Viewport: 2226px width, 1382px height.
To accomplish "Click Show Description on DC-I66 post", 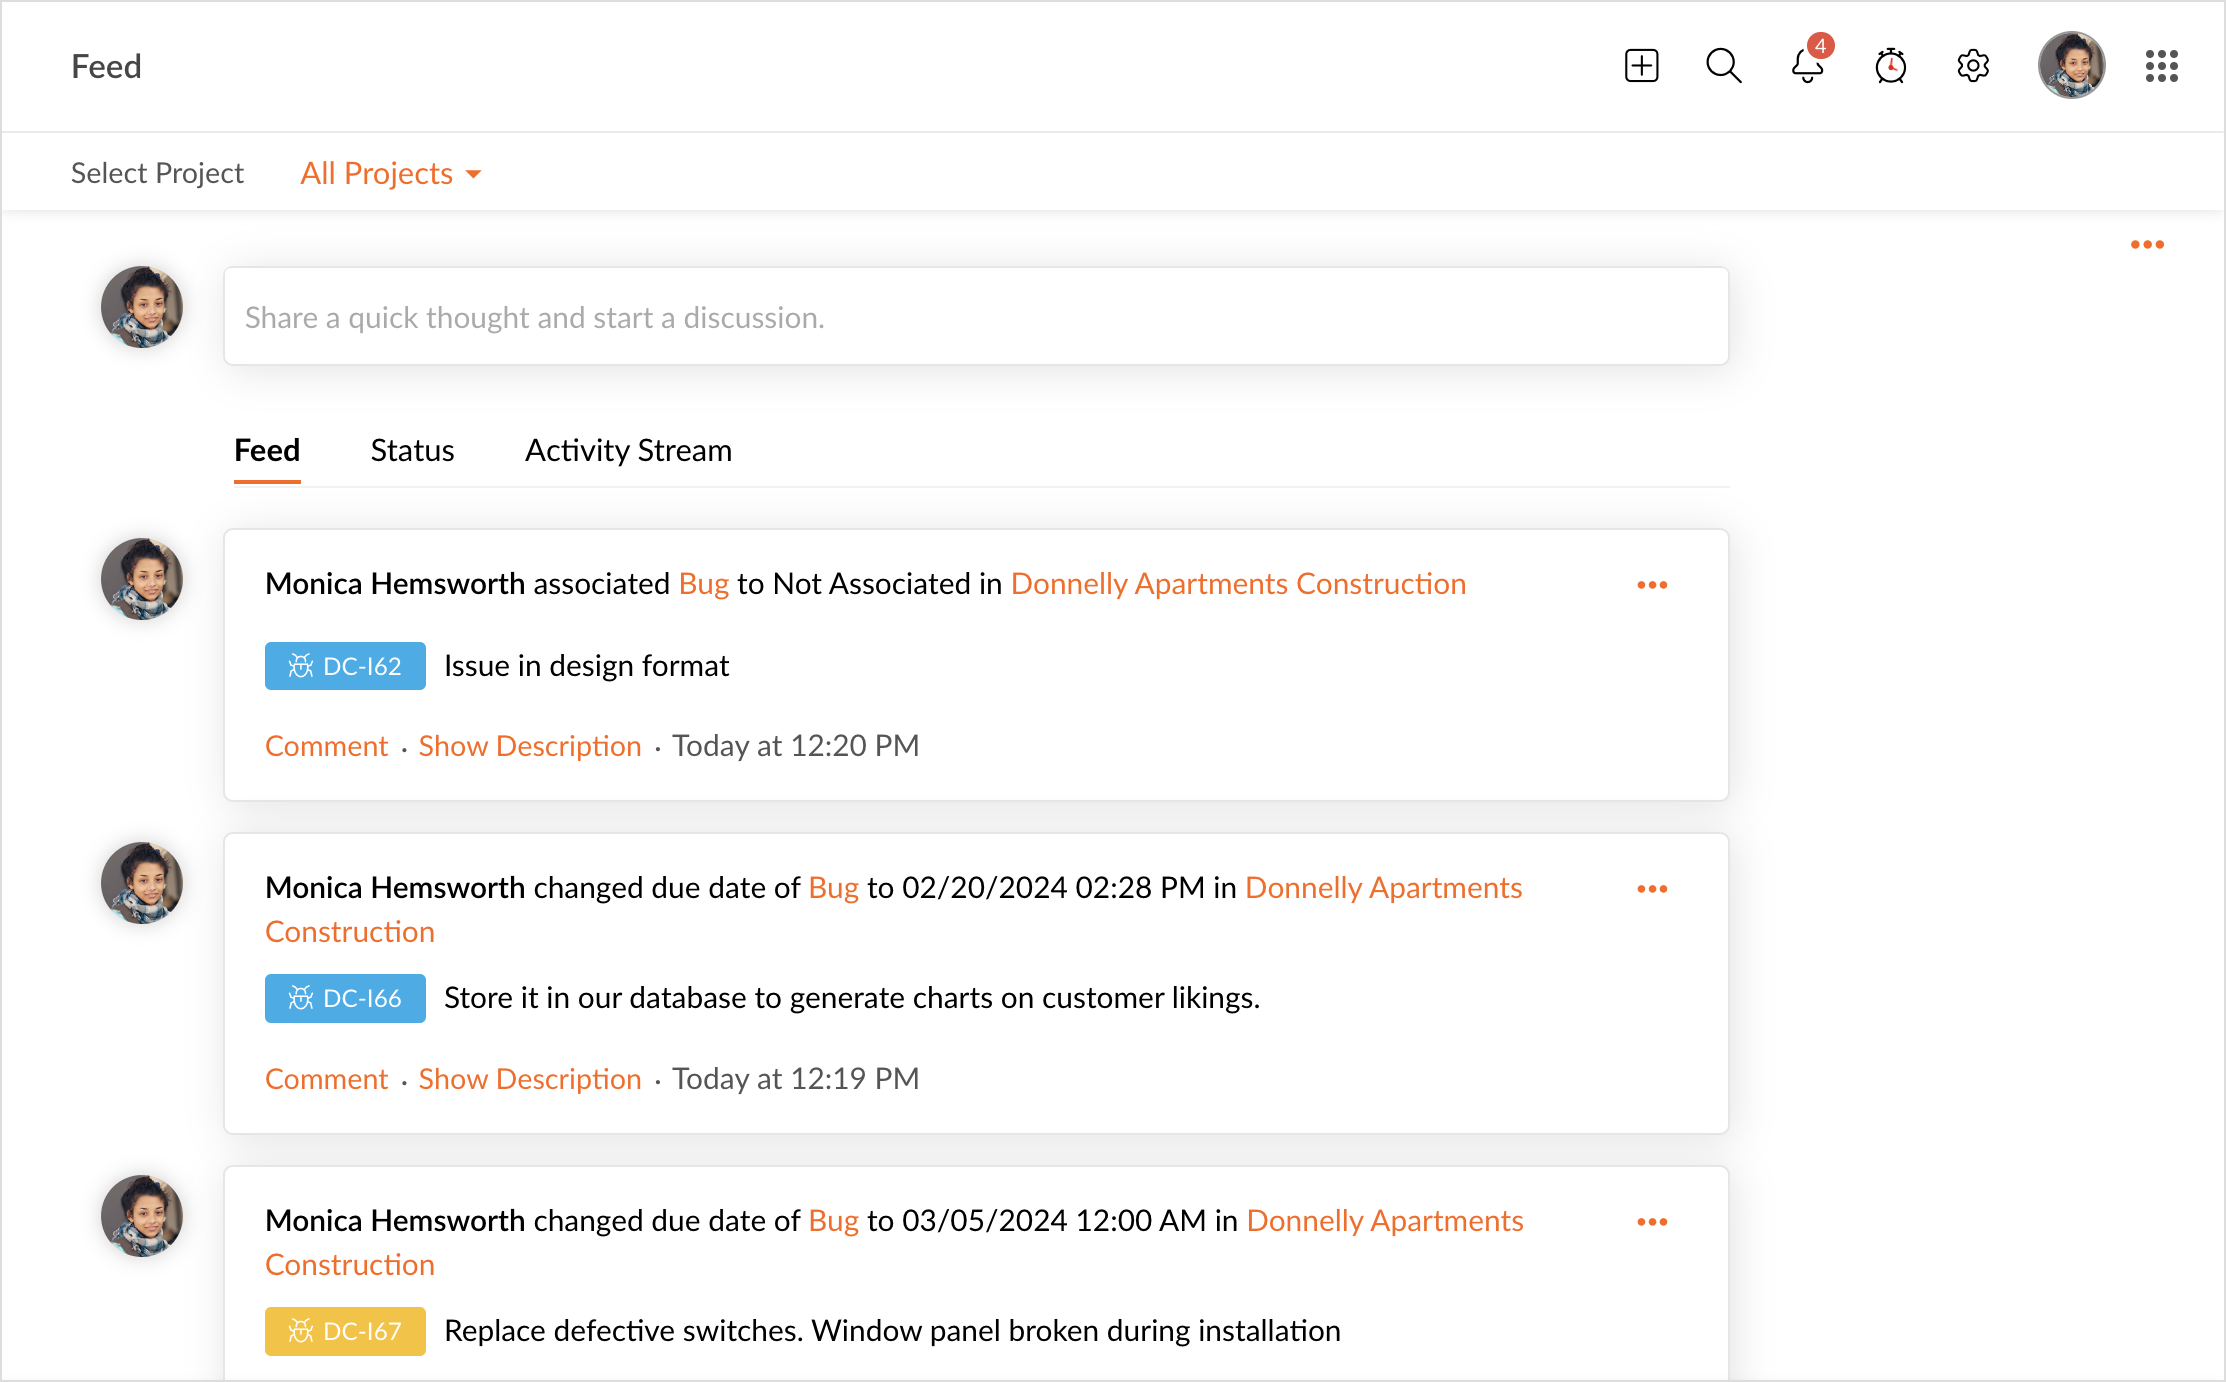I will [x=529, y=1079].
